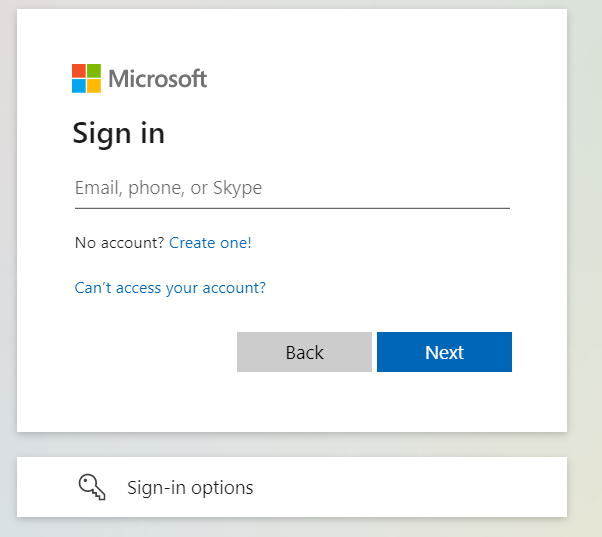The image size is (602, 537).
Task: Click the gap between the Back and Next buttons
Action: (x=374, y=352)
